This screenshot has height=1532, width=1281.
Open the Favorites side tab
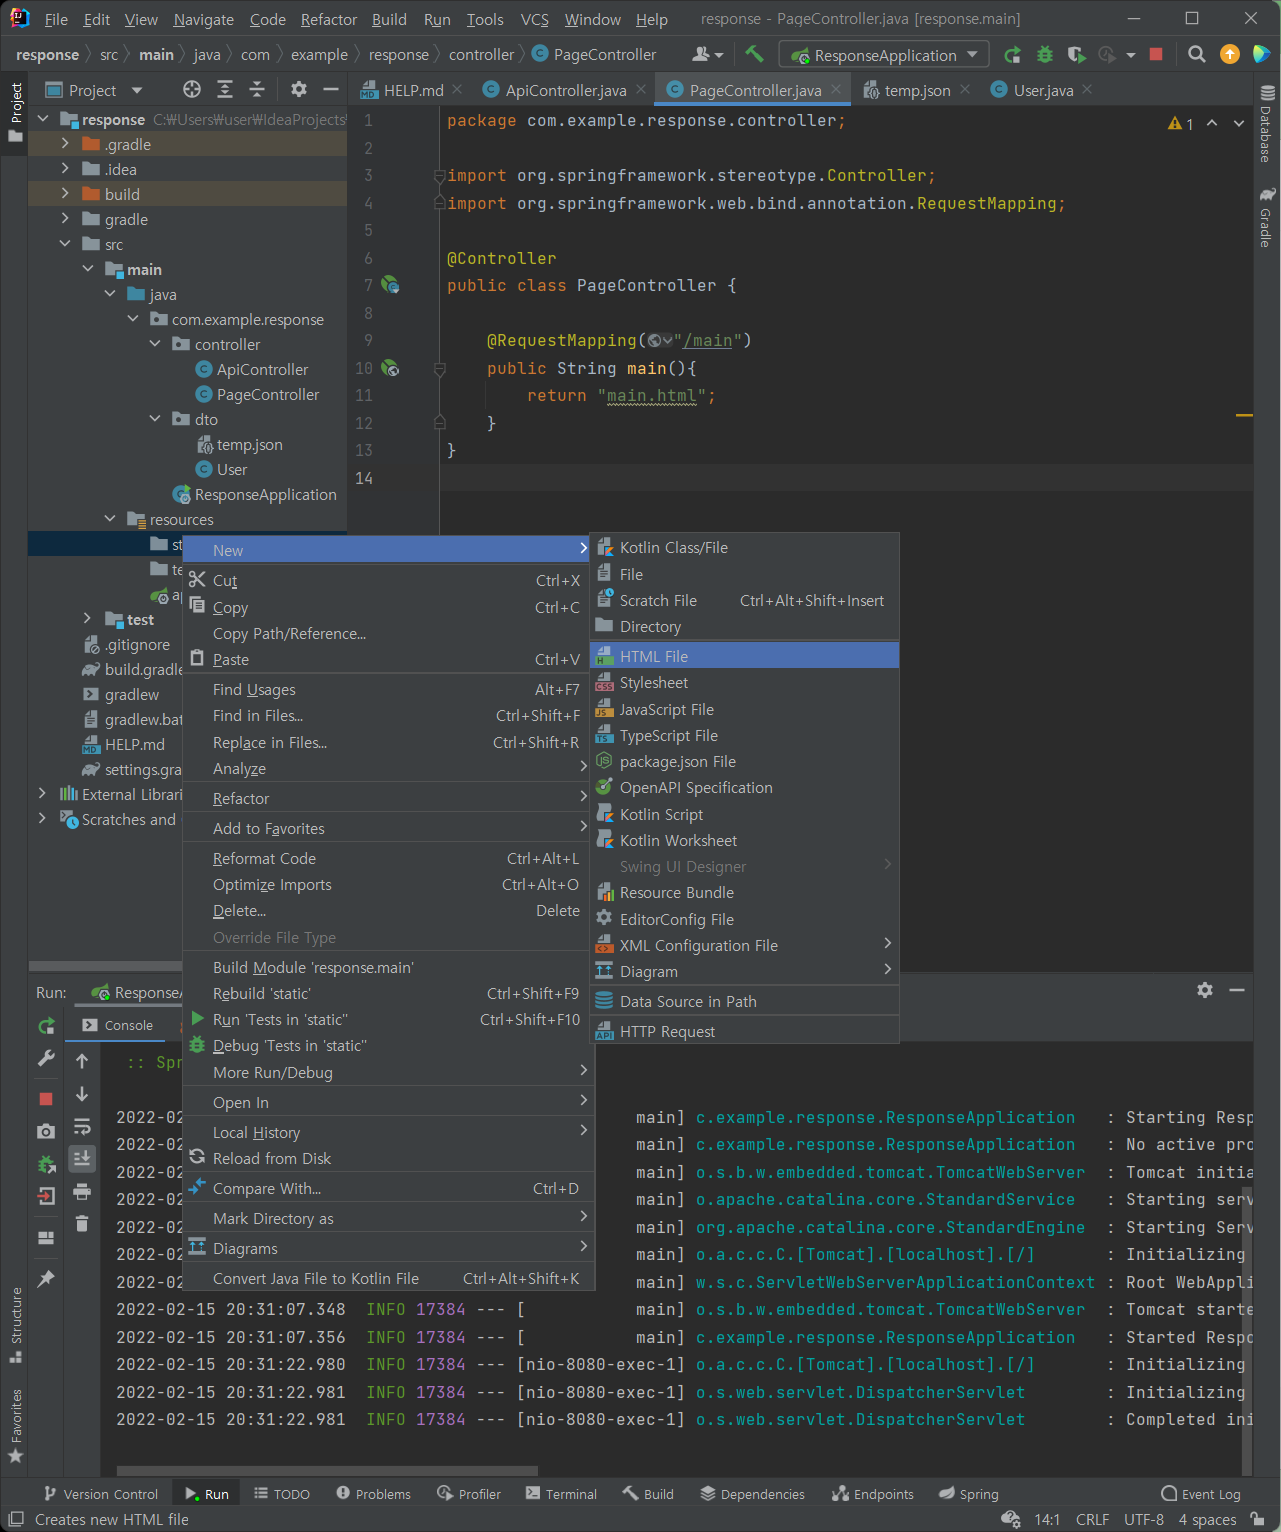(15, 1425)
